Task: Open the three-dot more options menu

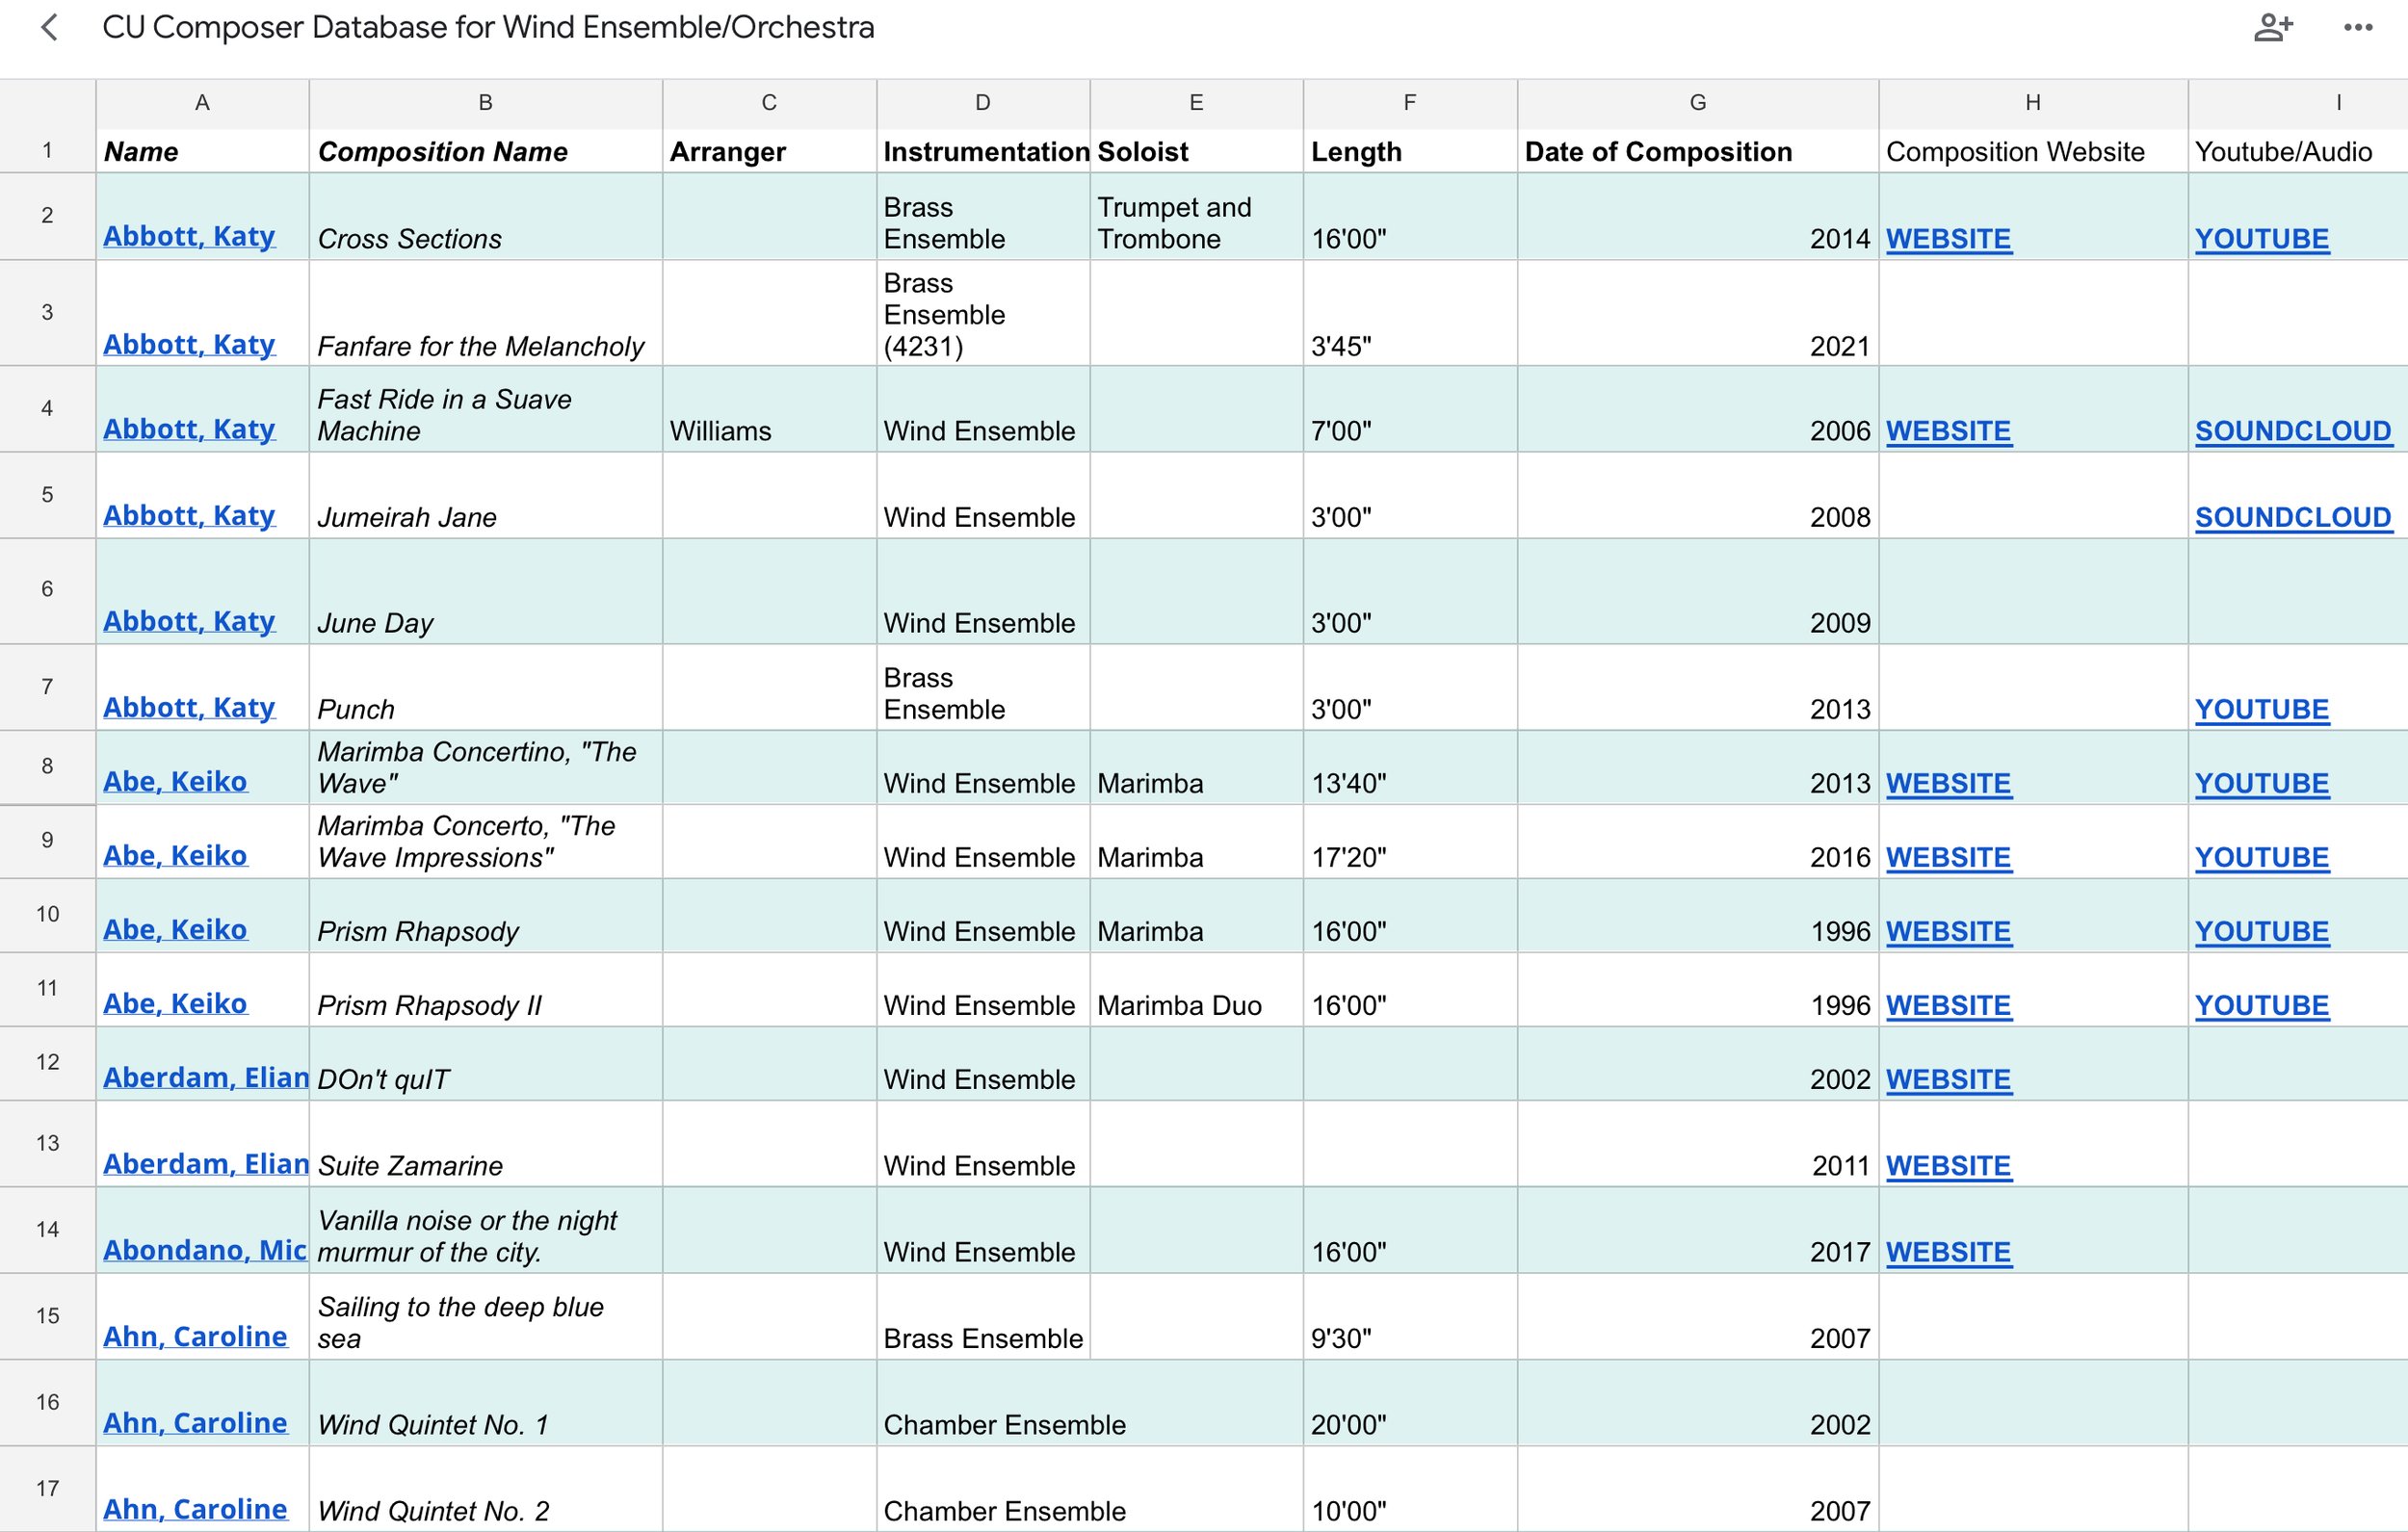Action: click(2358, 28)
